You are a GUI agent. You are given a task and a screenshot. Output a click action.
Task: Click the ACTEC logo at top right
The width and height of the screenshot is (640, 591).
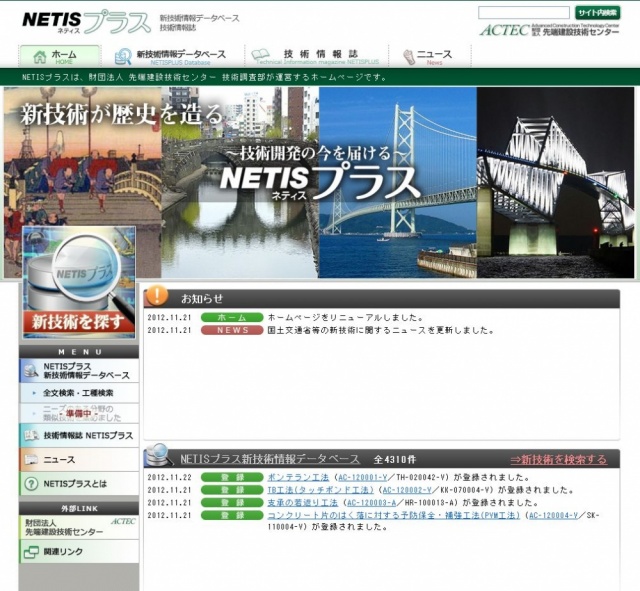click(x=549, y=30)
